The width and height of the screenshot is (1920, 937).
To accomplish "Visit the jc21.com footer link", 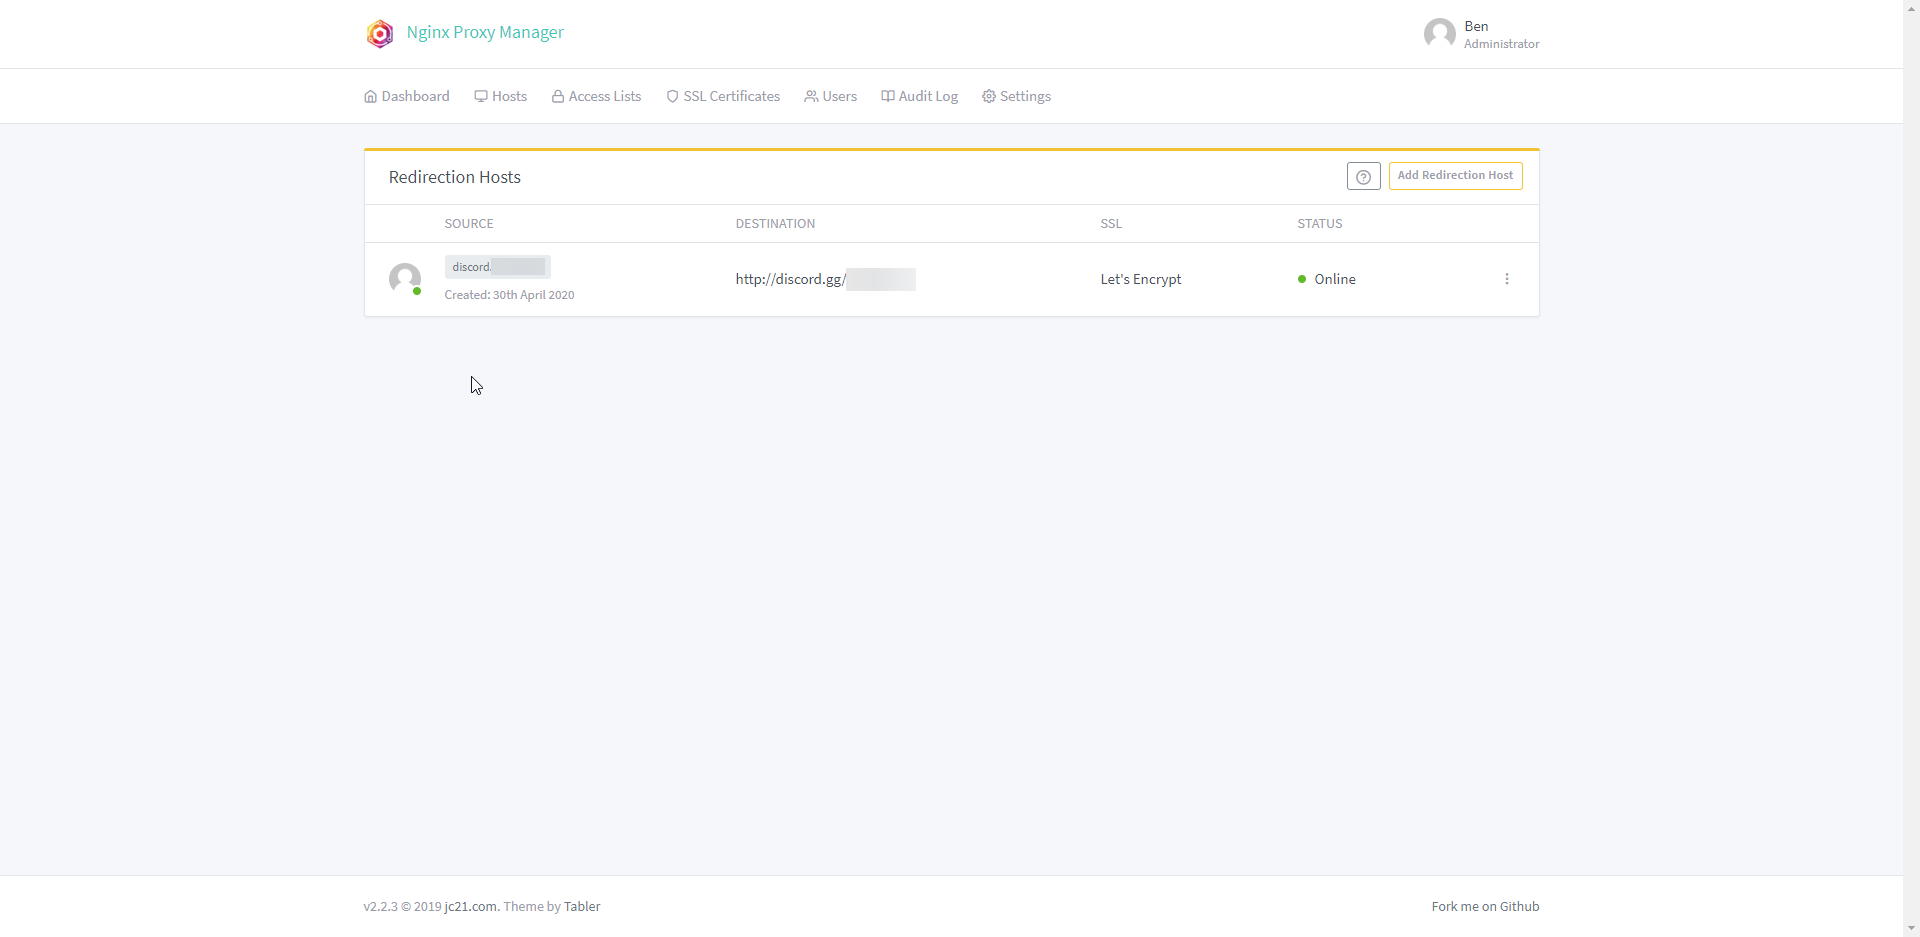I will click(x=470, y=906).
